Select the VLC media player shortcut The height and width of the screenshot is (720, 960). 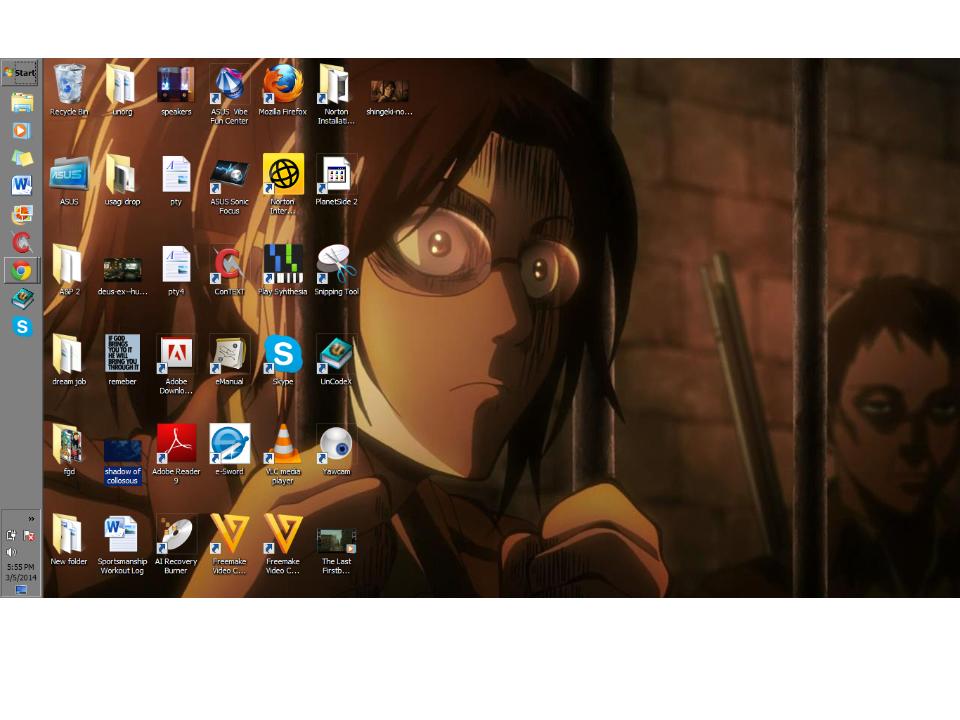(x=282, y=454)
